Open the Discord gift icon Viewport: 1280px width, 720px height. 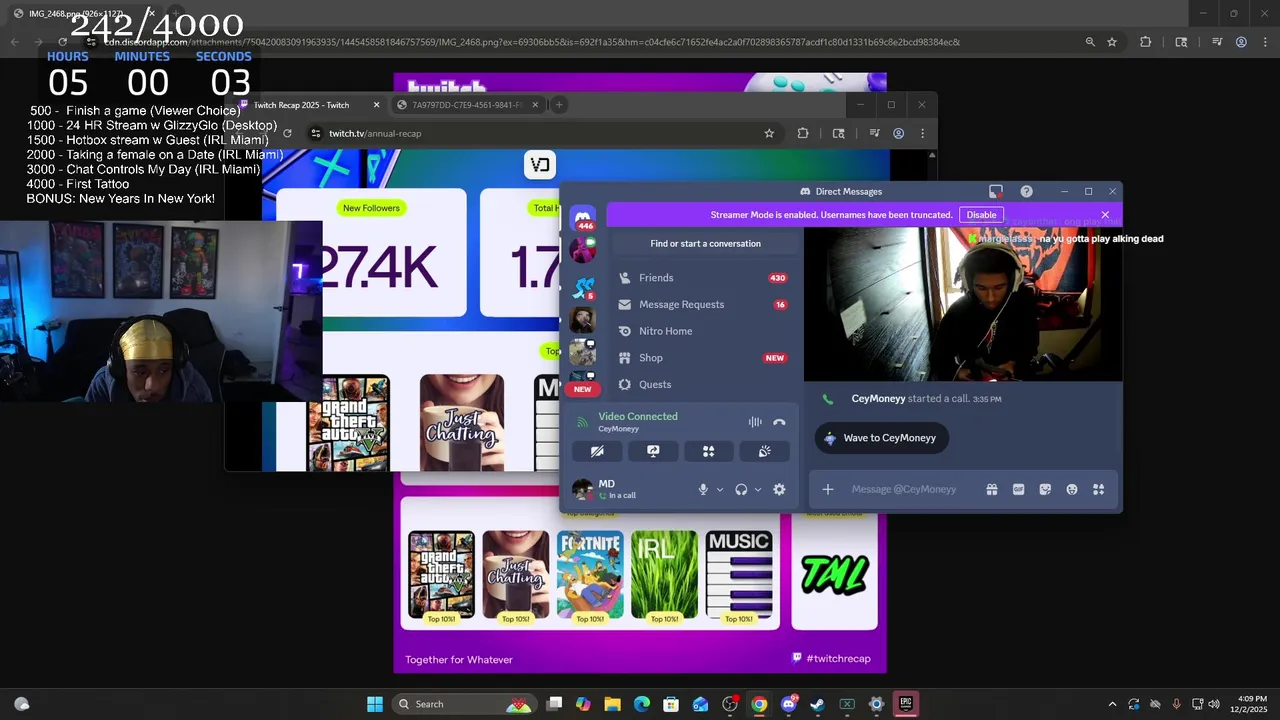click(x=991, y=489)
